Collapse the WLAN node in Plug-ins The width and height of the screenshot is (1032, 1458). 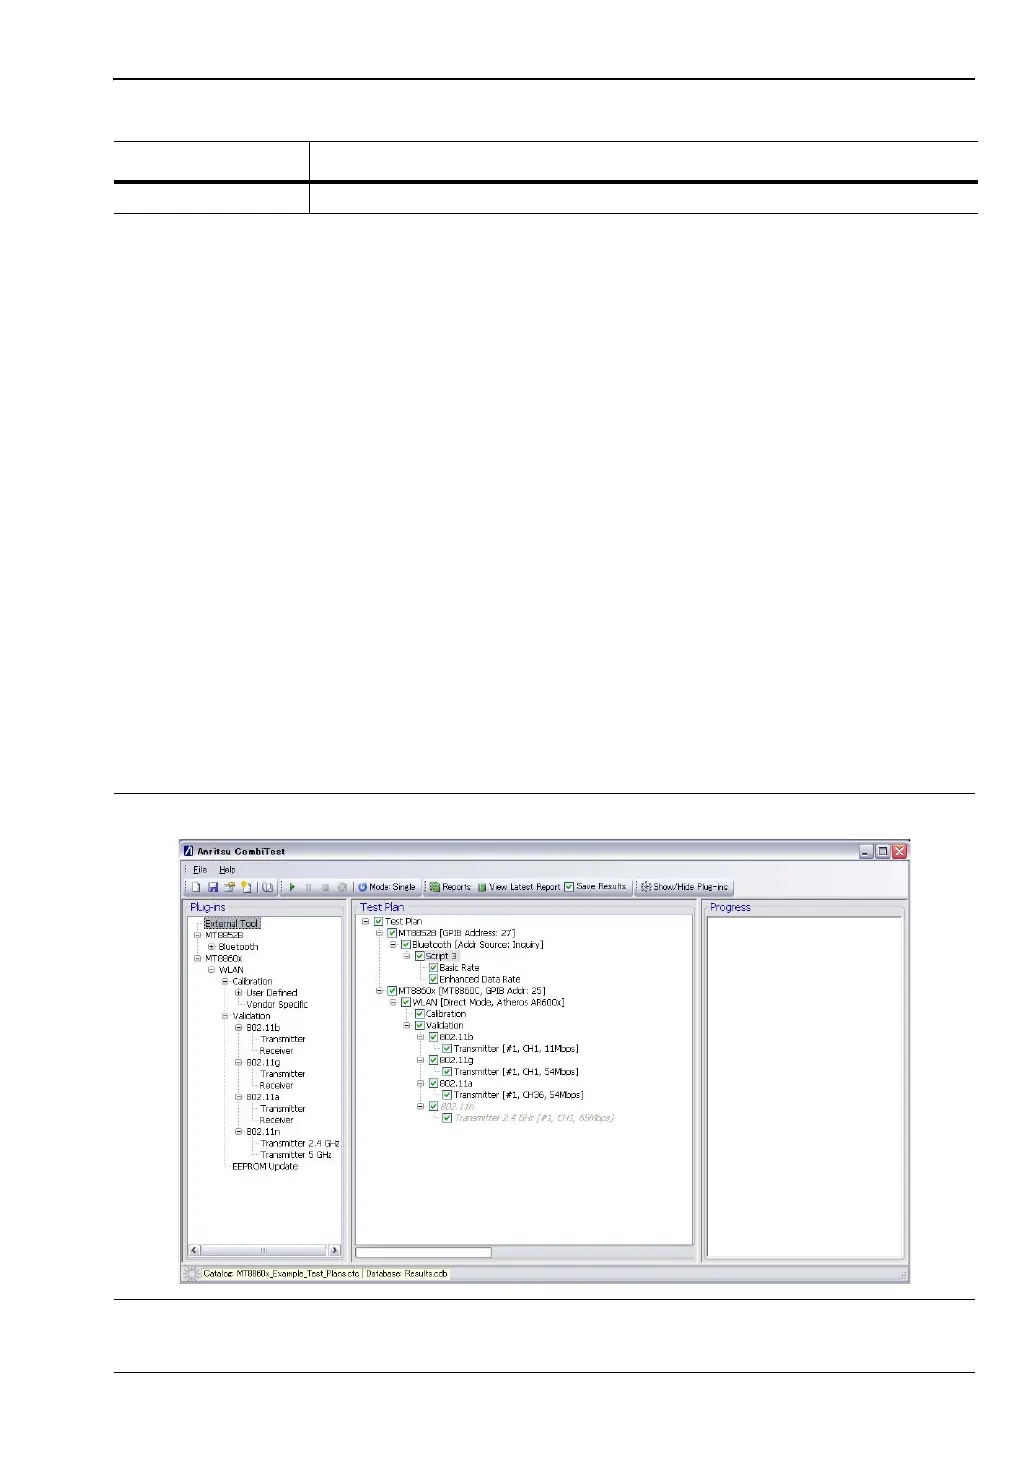(211, 970)
